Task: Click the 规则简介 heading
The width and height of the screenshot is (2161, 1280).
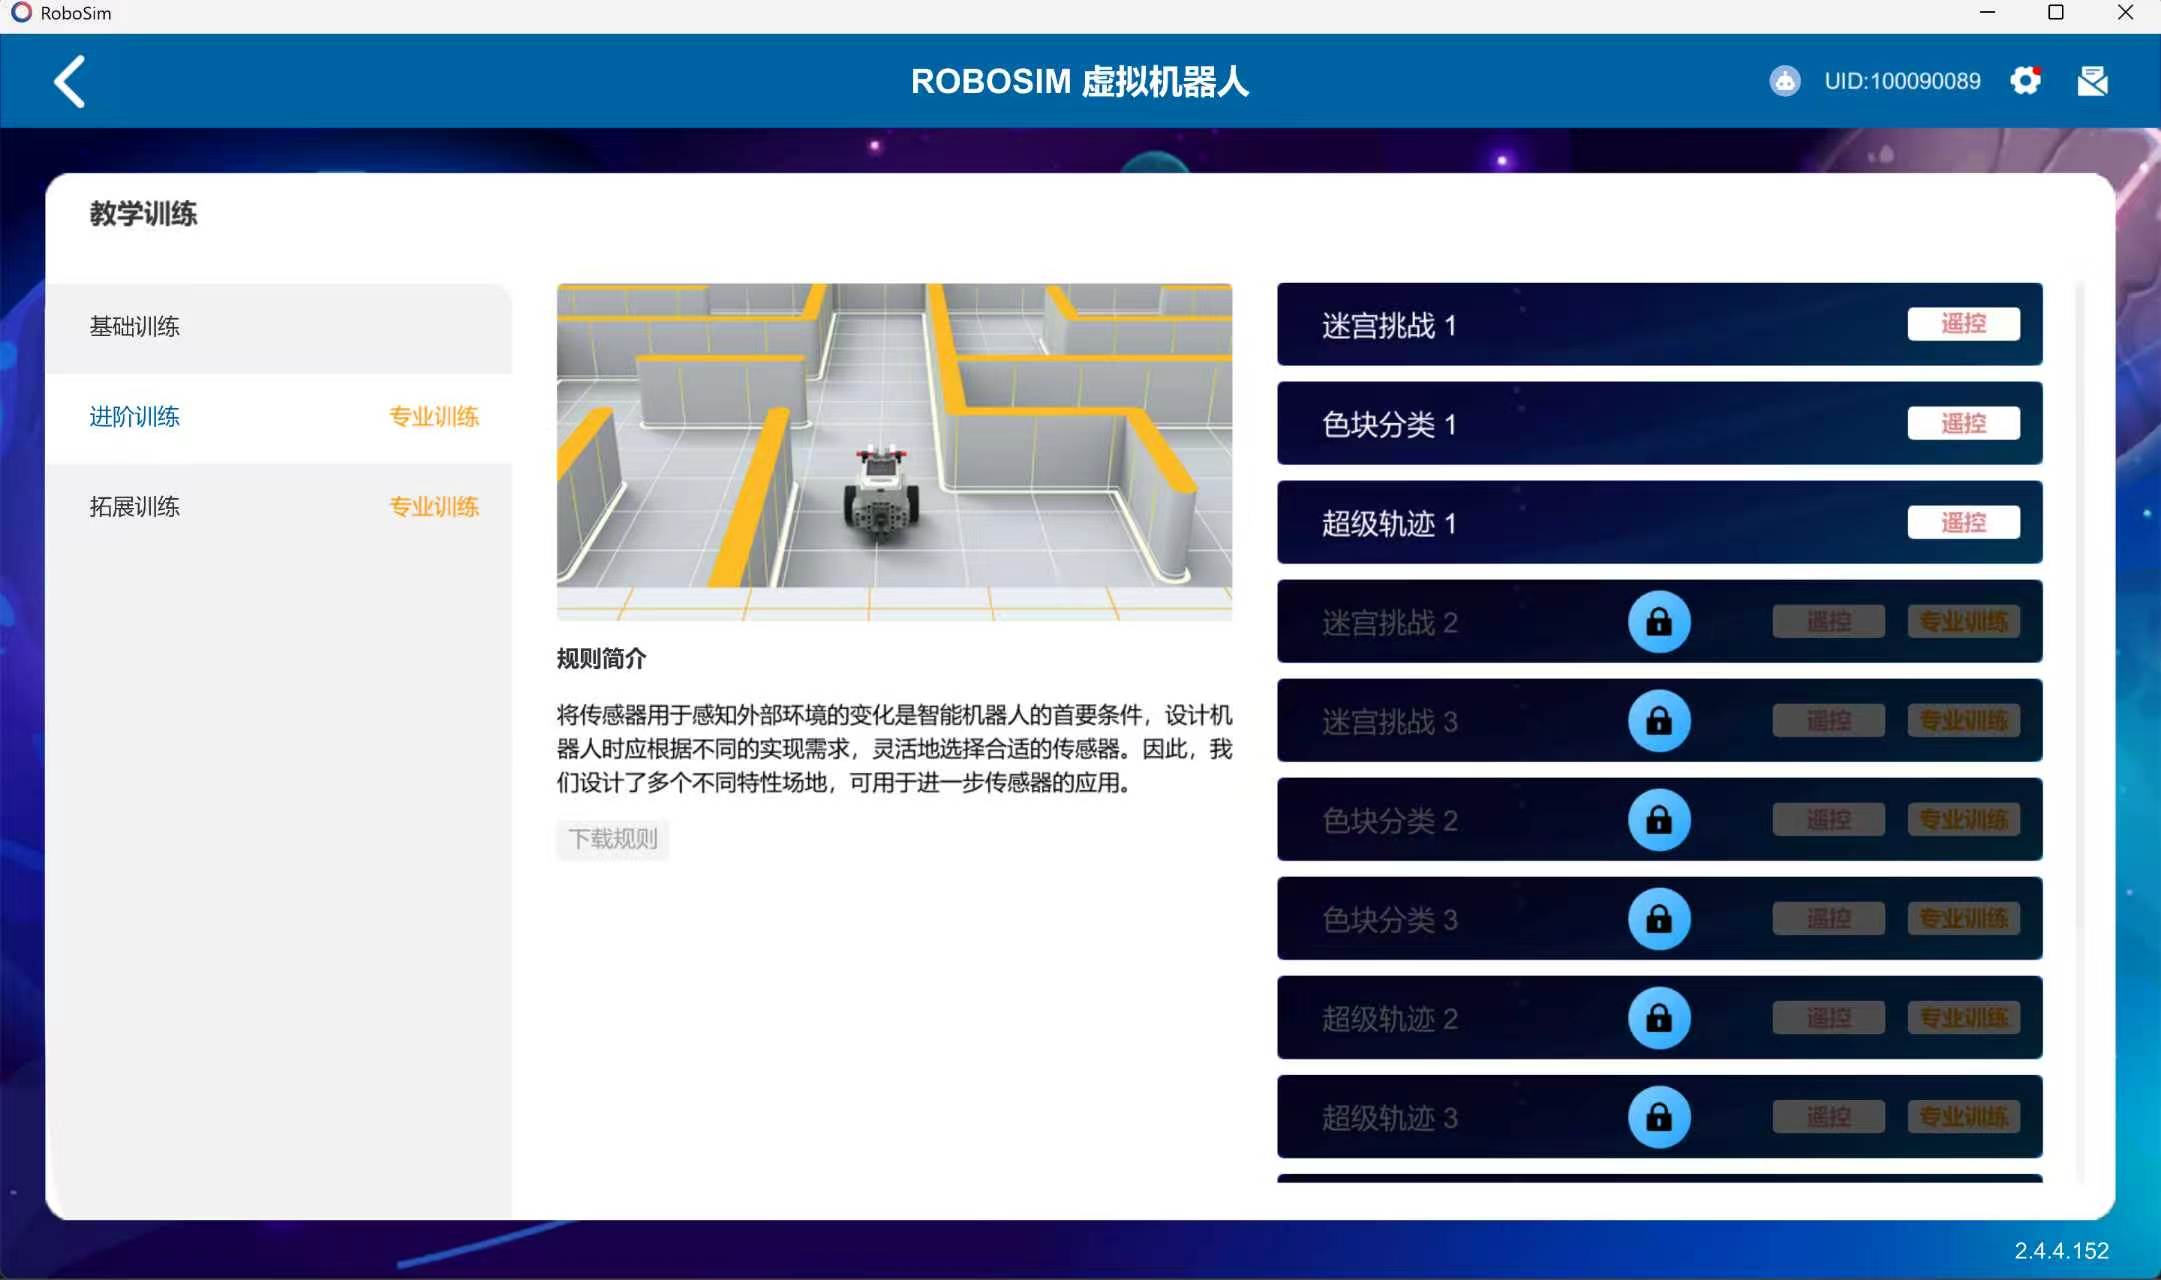Action: click(x=601, y=659)
